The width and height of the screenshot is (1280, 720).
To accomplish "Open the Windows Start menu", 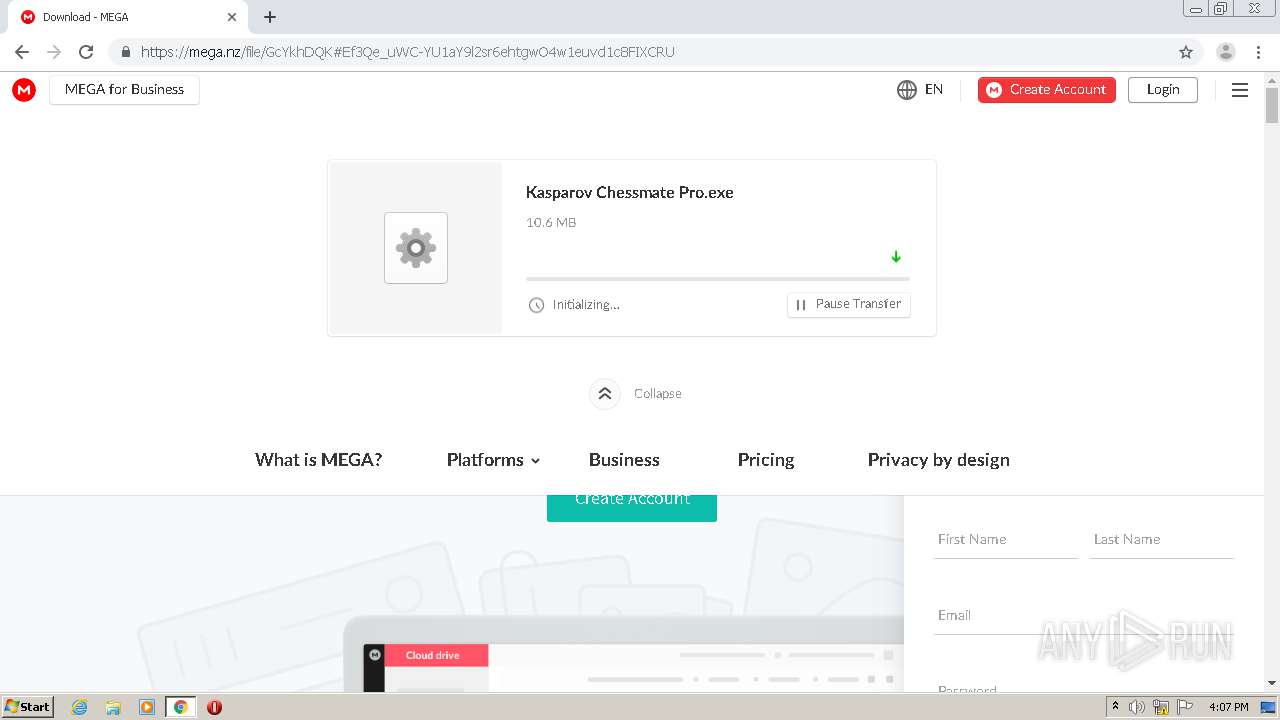I will pyautogui.click(x=27, y=707).
